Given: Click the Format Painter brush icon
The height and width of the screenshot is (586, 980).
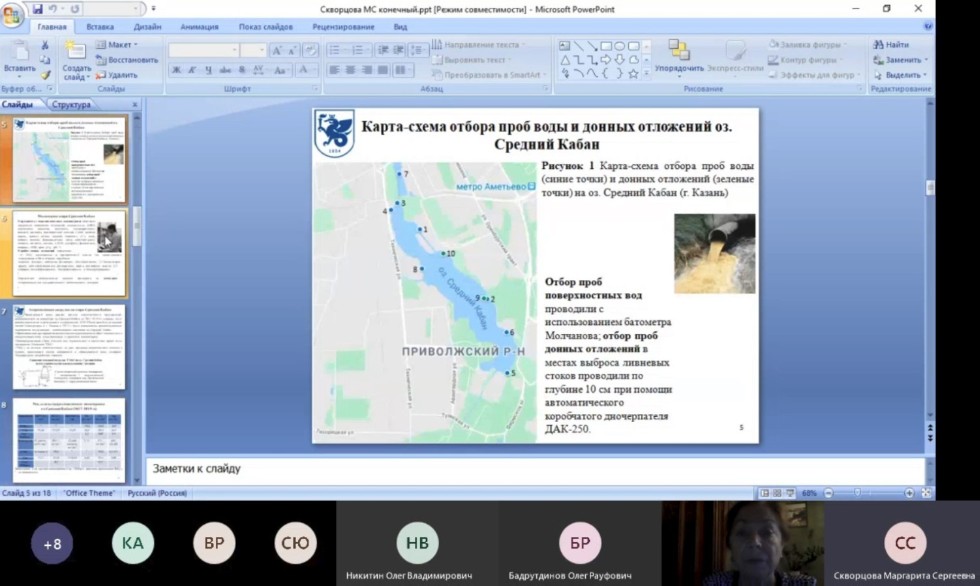Looking at the screenshot, I should (x=45, y=73).
